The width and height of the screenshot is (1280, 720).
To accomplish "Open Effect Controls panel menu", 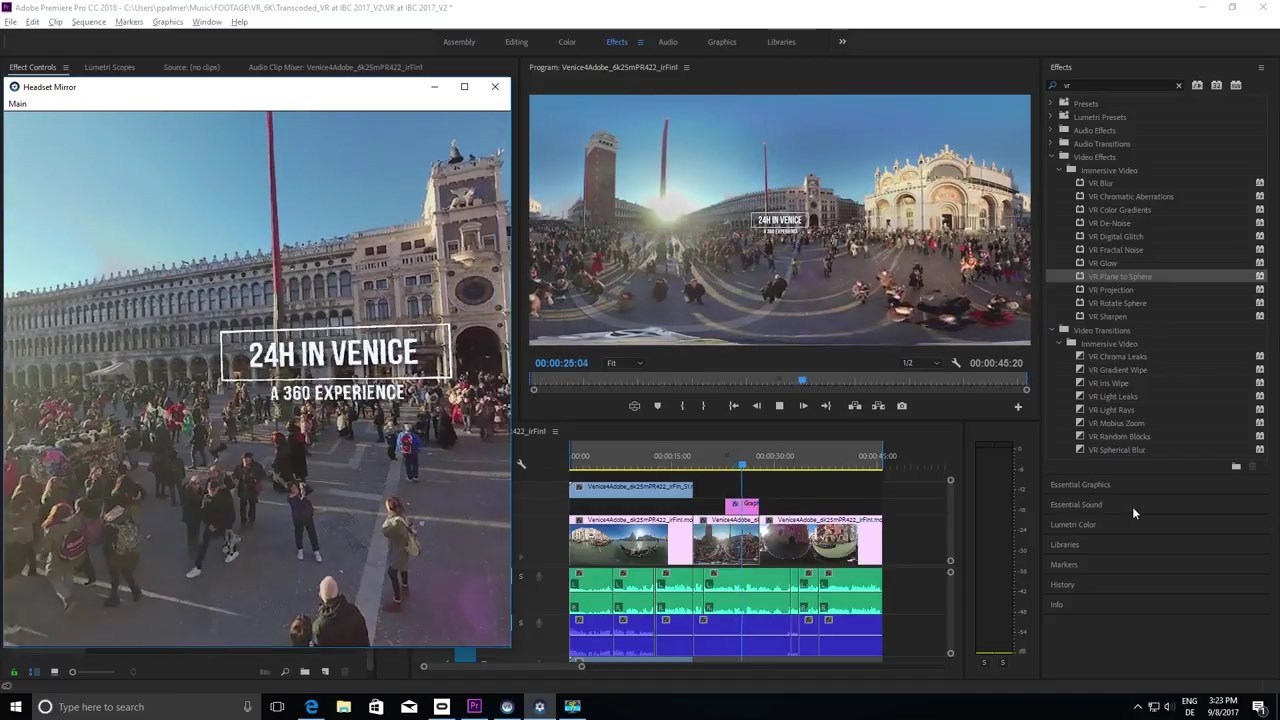I will tap(66, 67).
